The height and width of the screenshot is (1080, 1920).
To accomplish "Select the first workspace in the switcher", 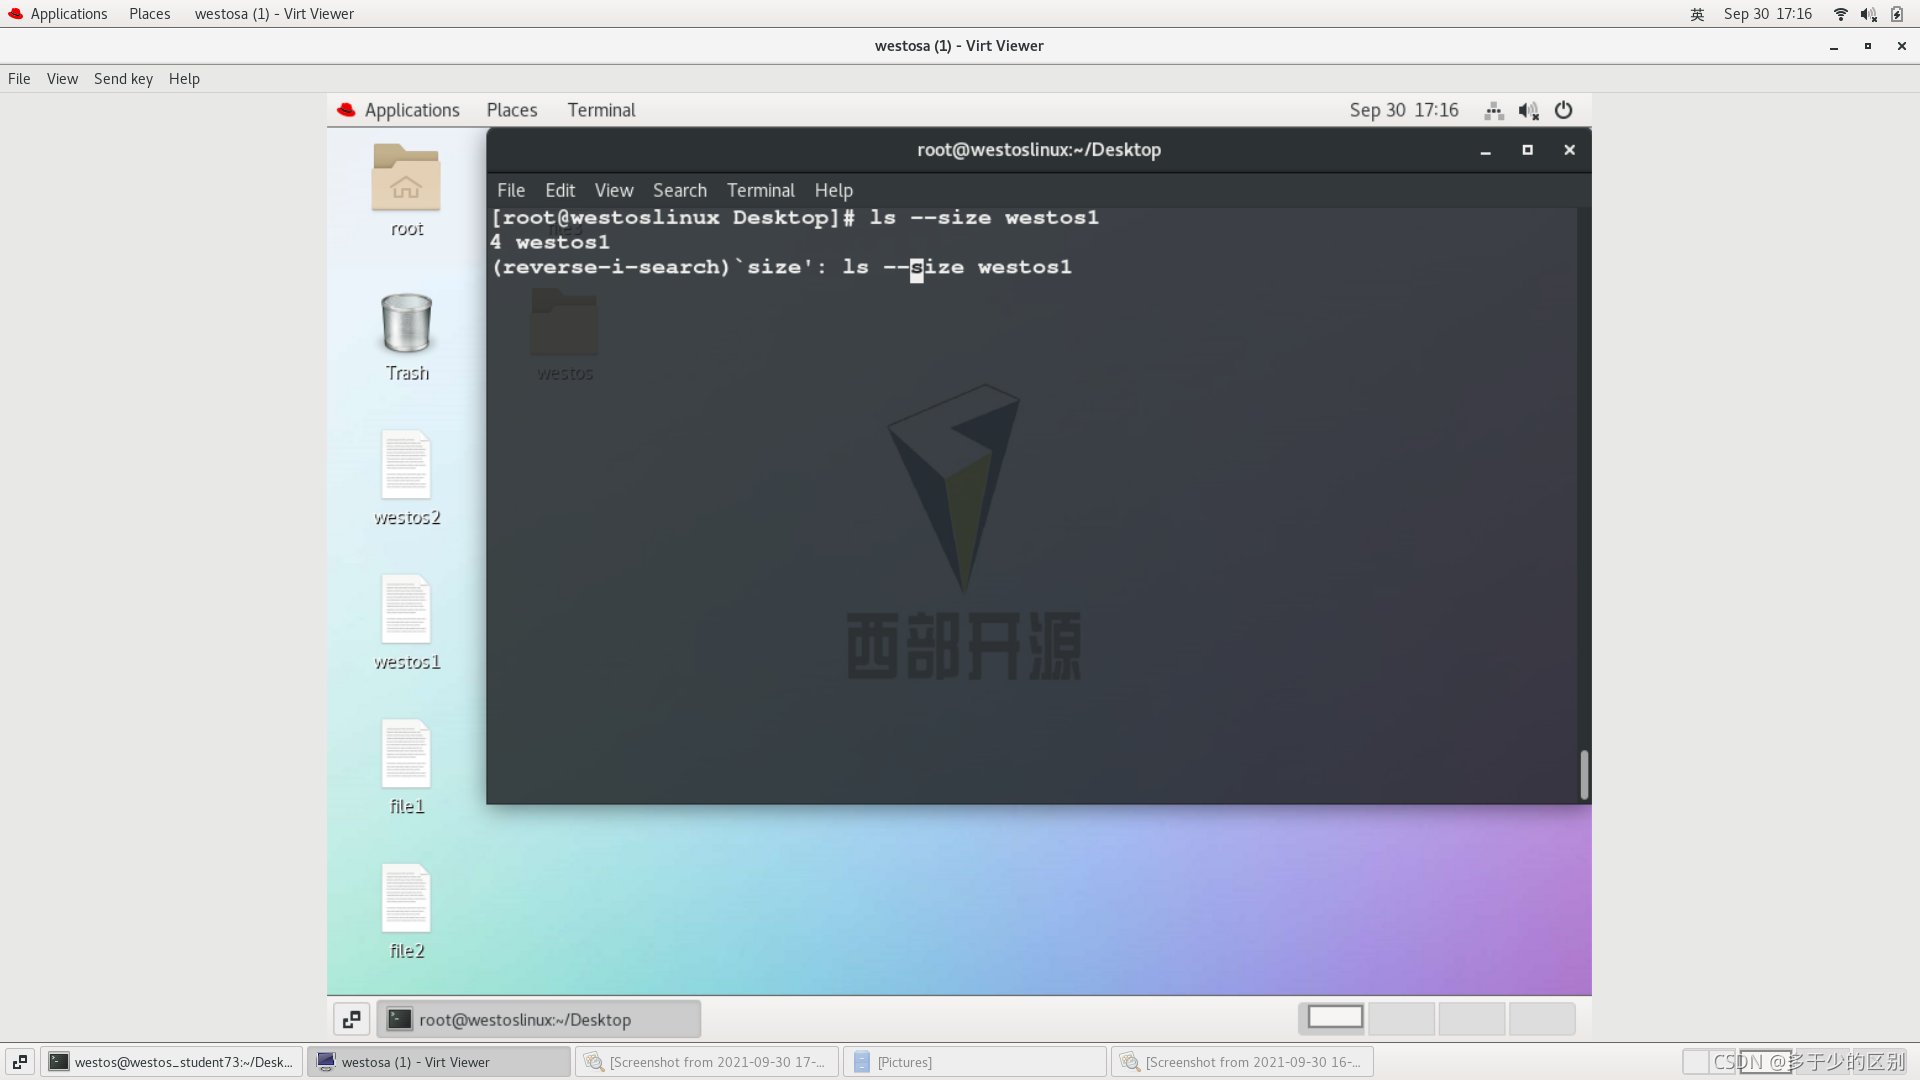I will pyautogui.click(x=1335, y=1018).
